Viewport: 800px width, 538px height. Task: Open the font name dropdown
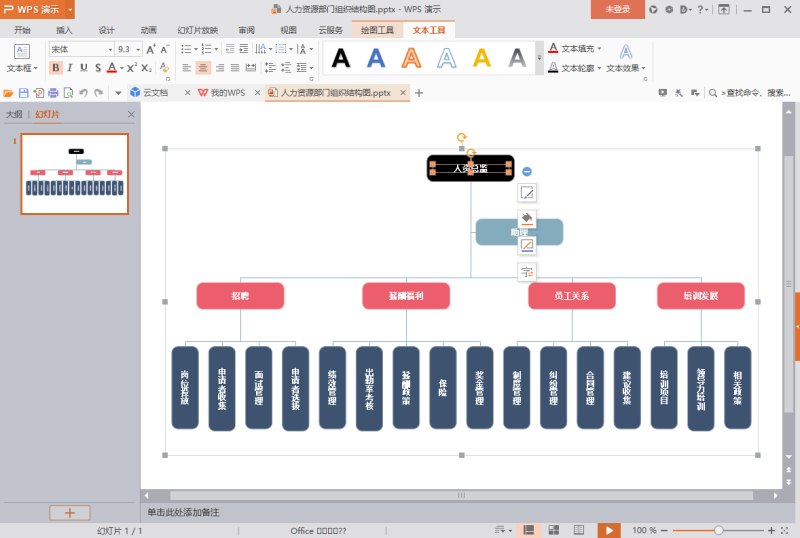click(x=110, y=50)
